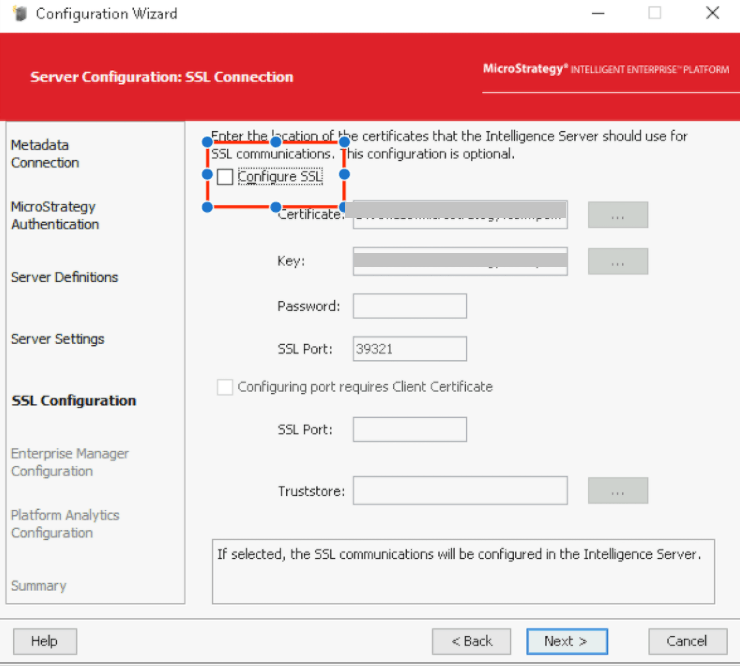The width and height of the screenshot is (740, 666).
Task: Select Metadata Connection step in sidebar
Action: click(45, 154)
